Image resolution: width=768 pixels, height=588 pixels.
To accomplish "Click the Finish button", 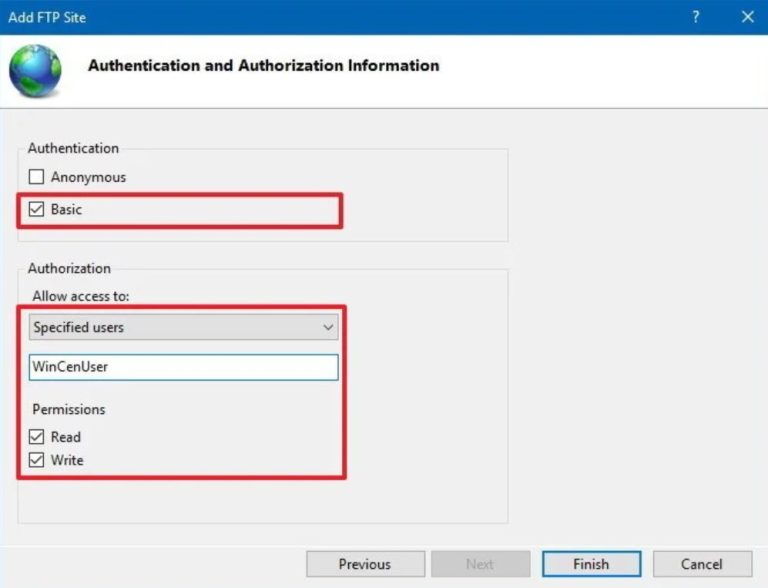I will [591, 564].
